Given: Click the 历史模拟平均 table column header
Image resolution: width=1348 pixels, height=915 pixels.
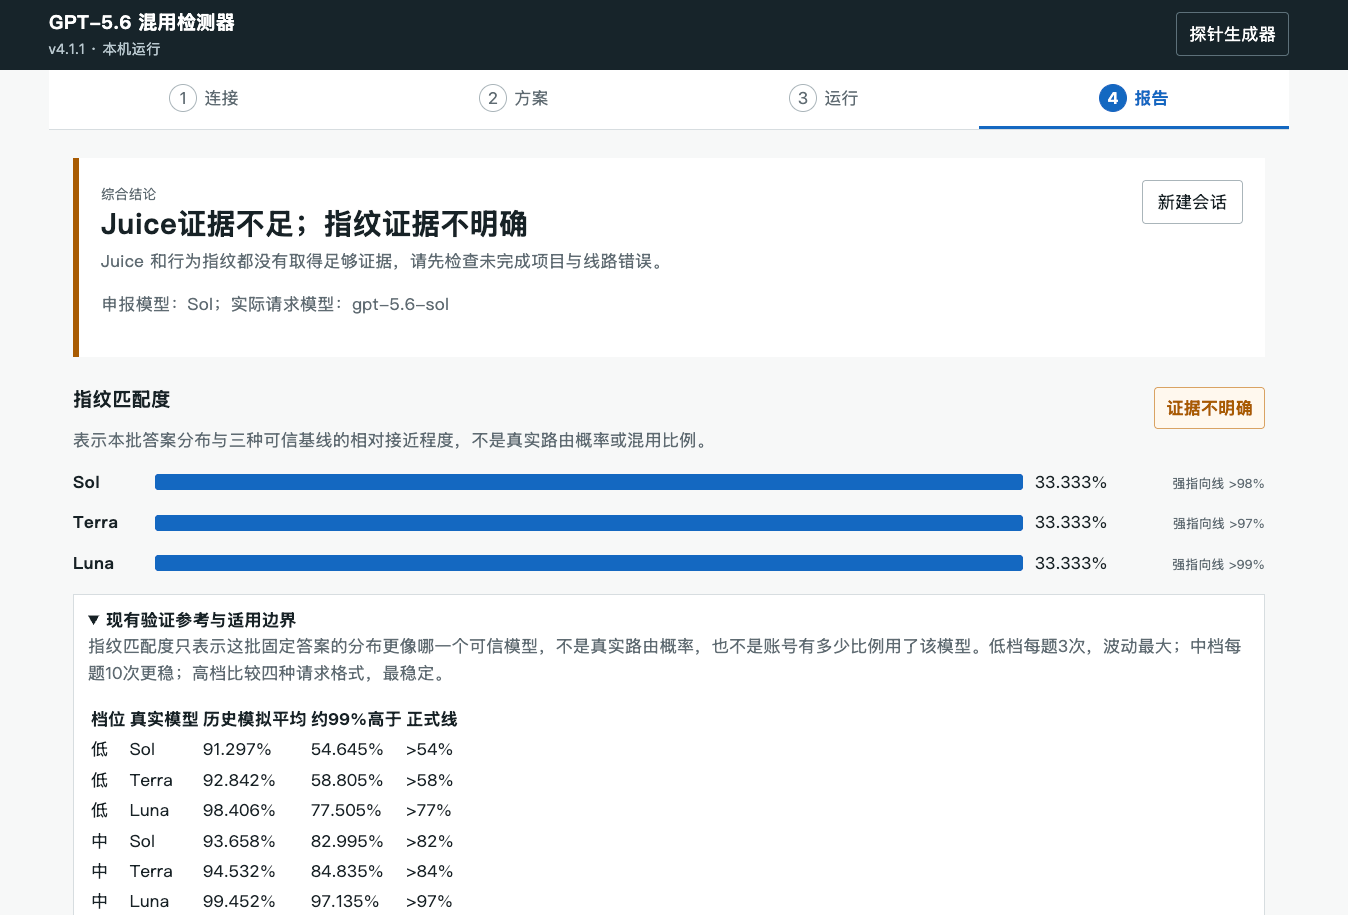Looking at the screenshot, I should [x=254, y=719].
